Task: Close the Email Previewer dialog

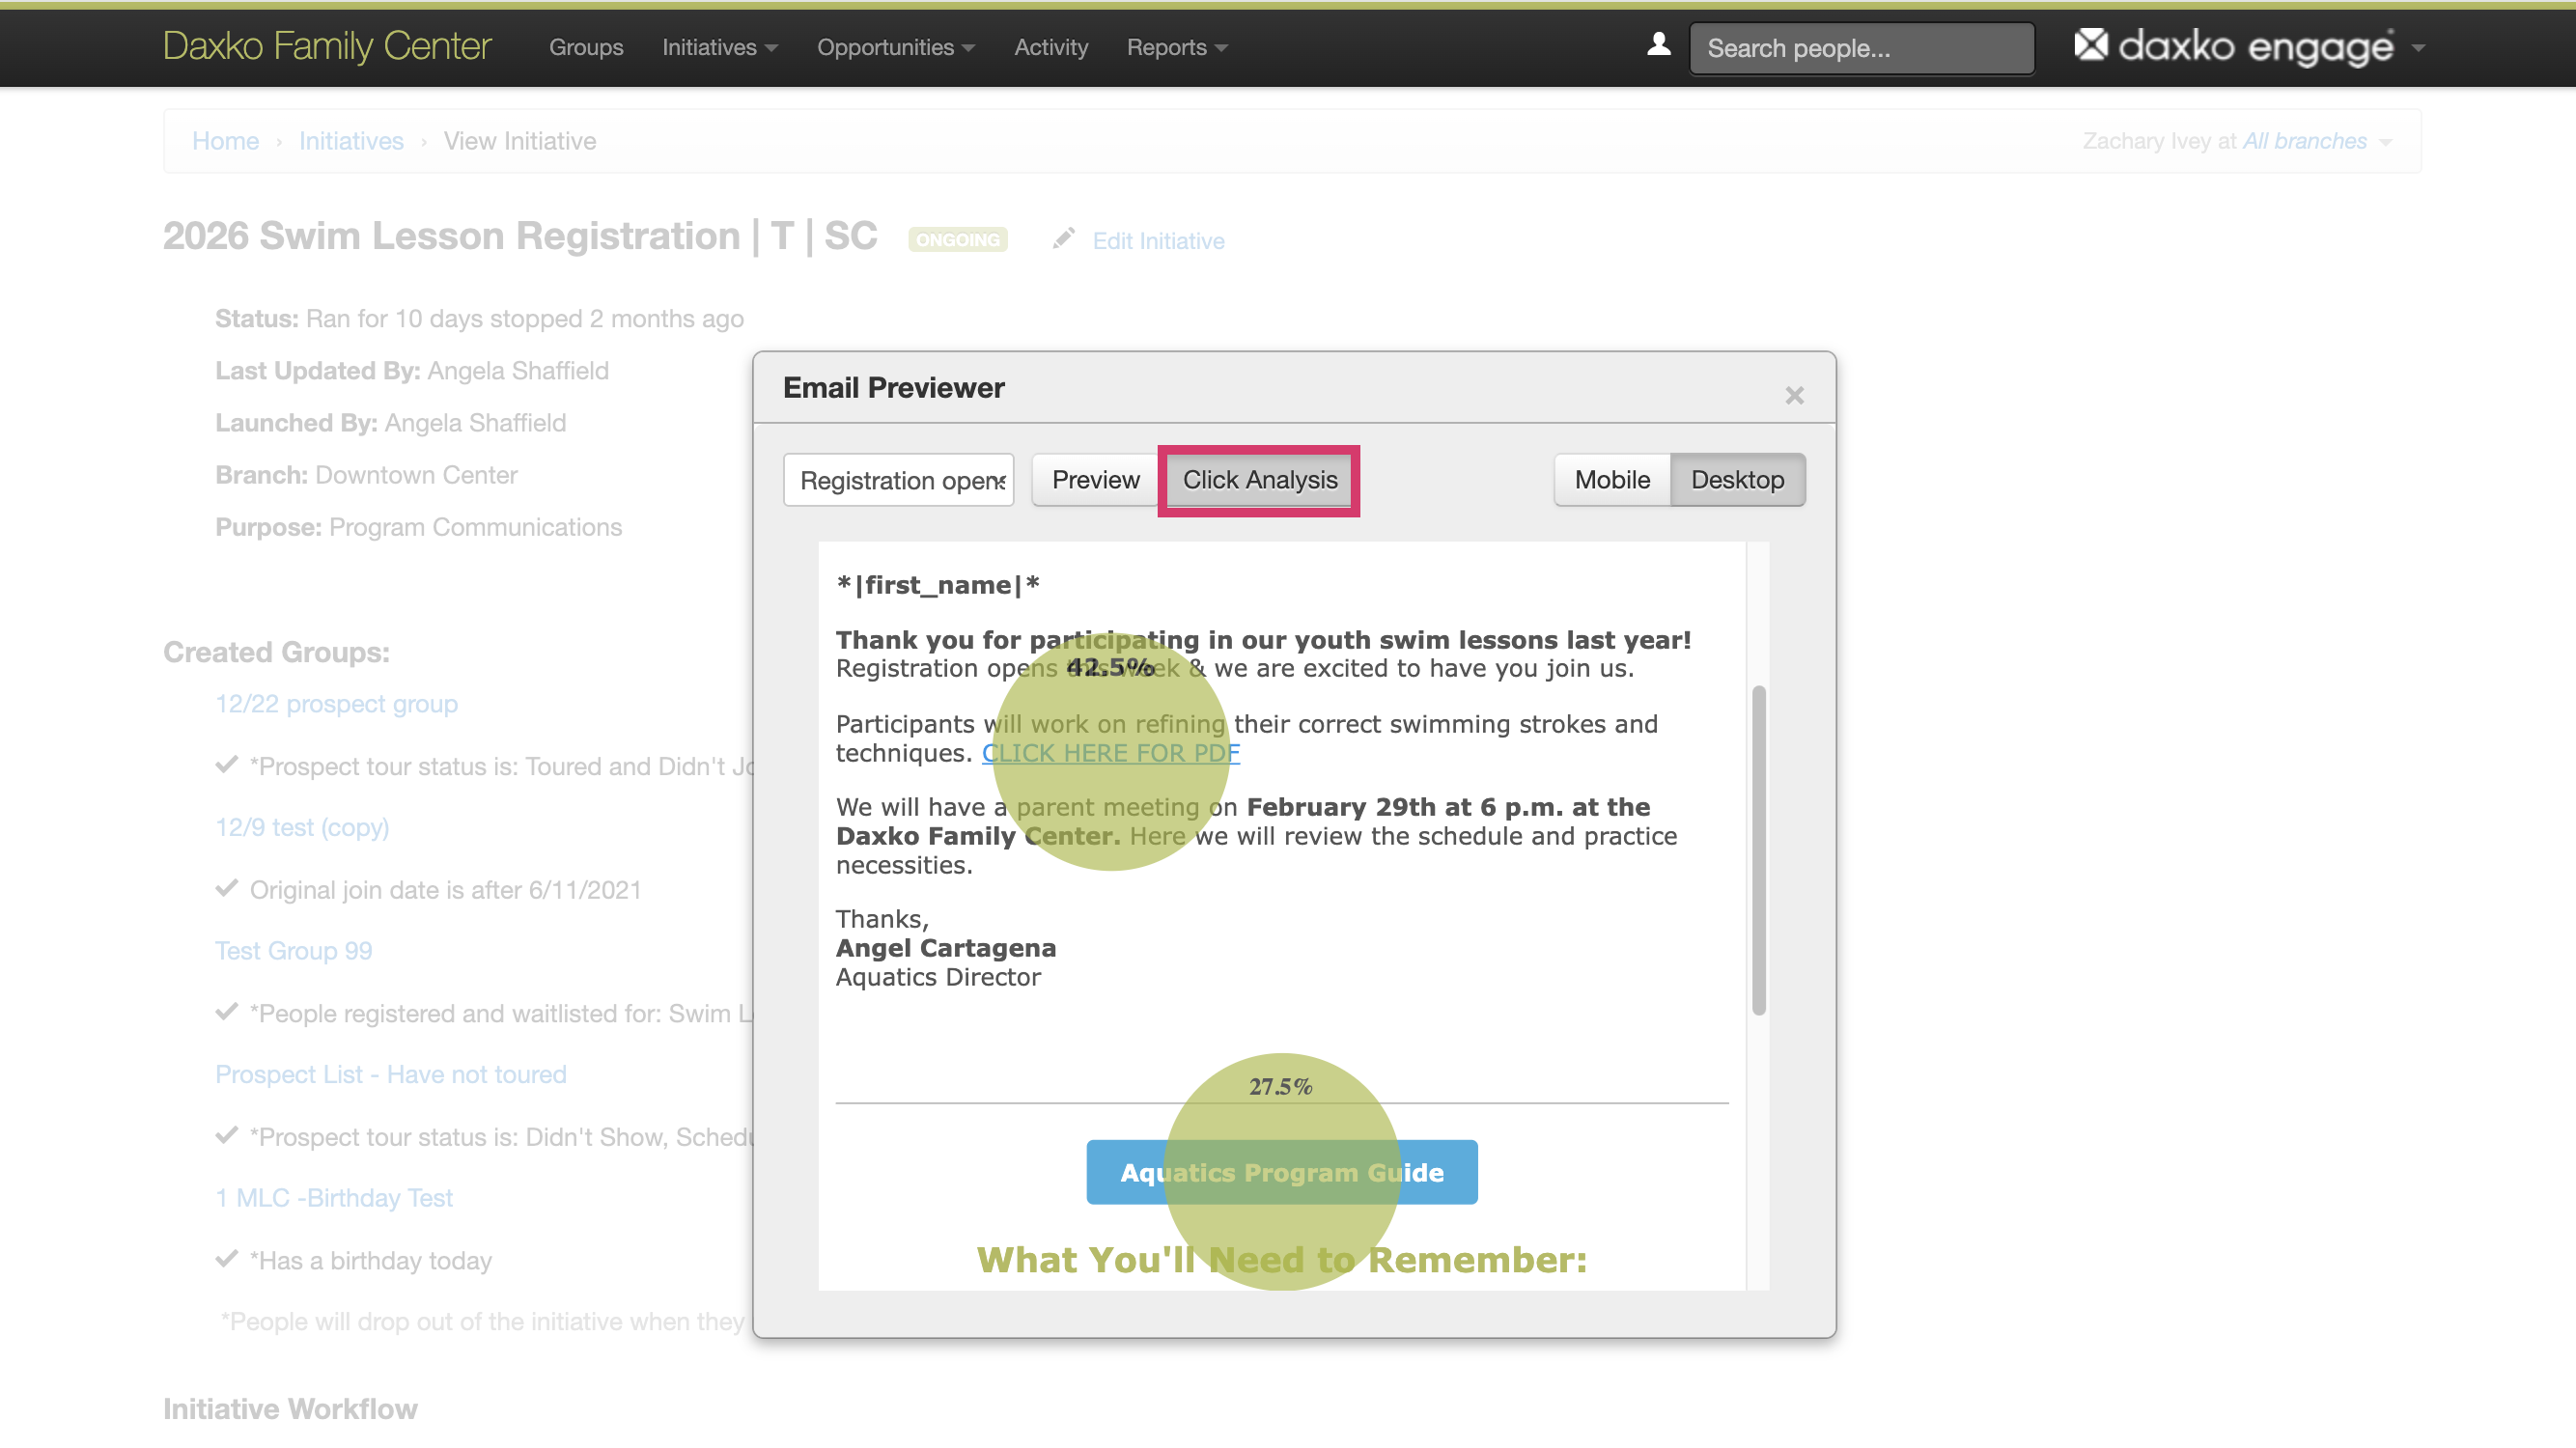Action: pyautogui.click(x=1794, y=395)
